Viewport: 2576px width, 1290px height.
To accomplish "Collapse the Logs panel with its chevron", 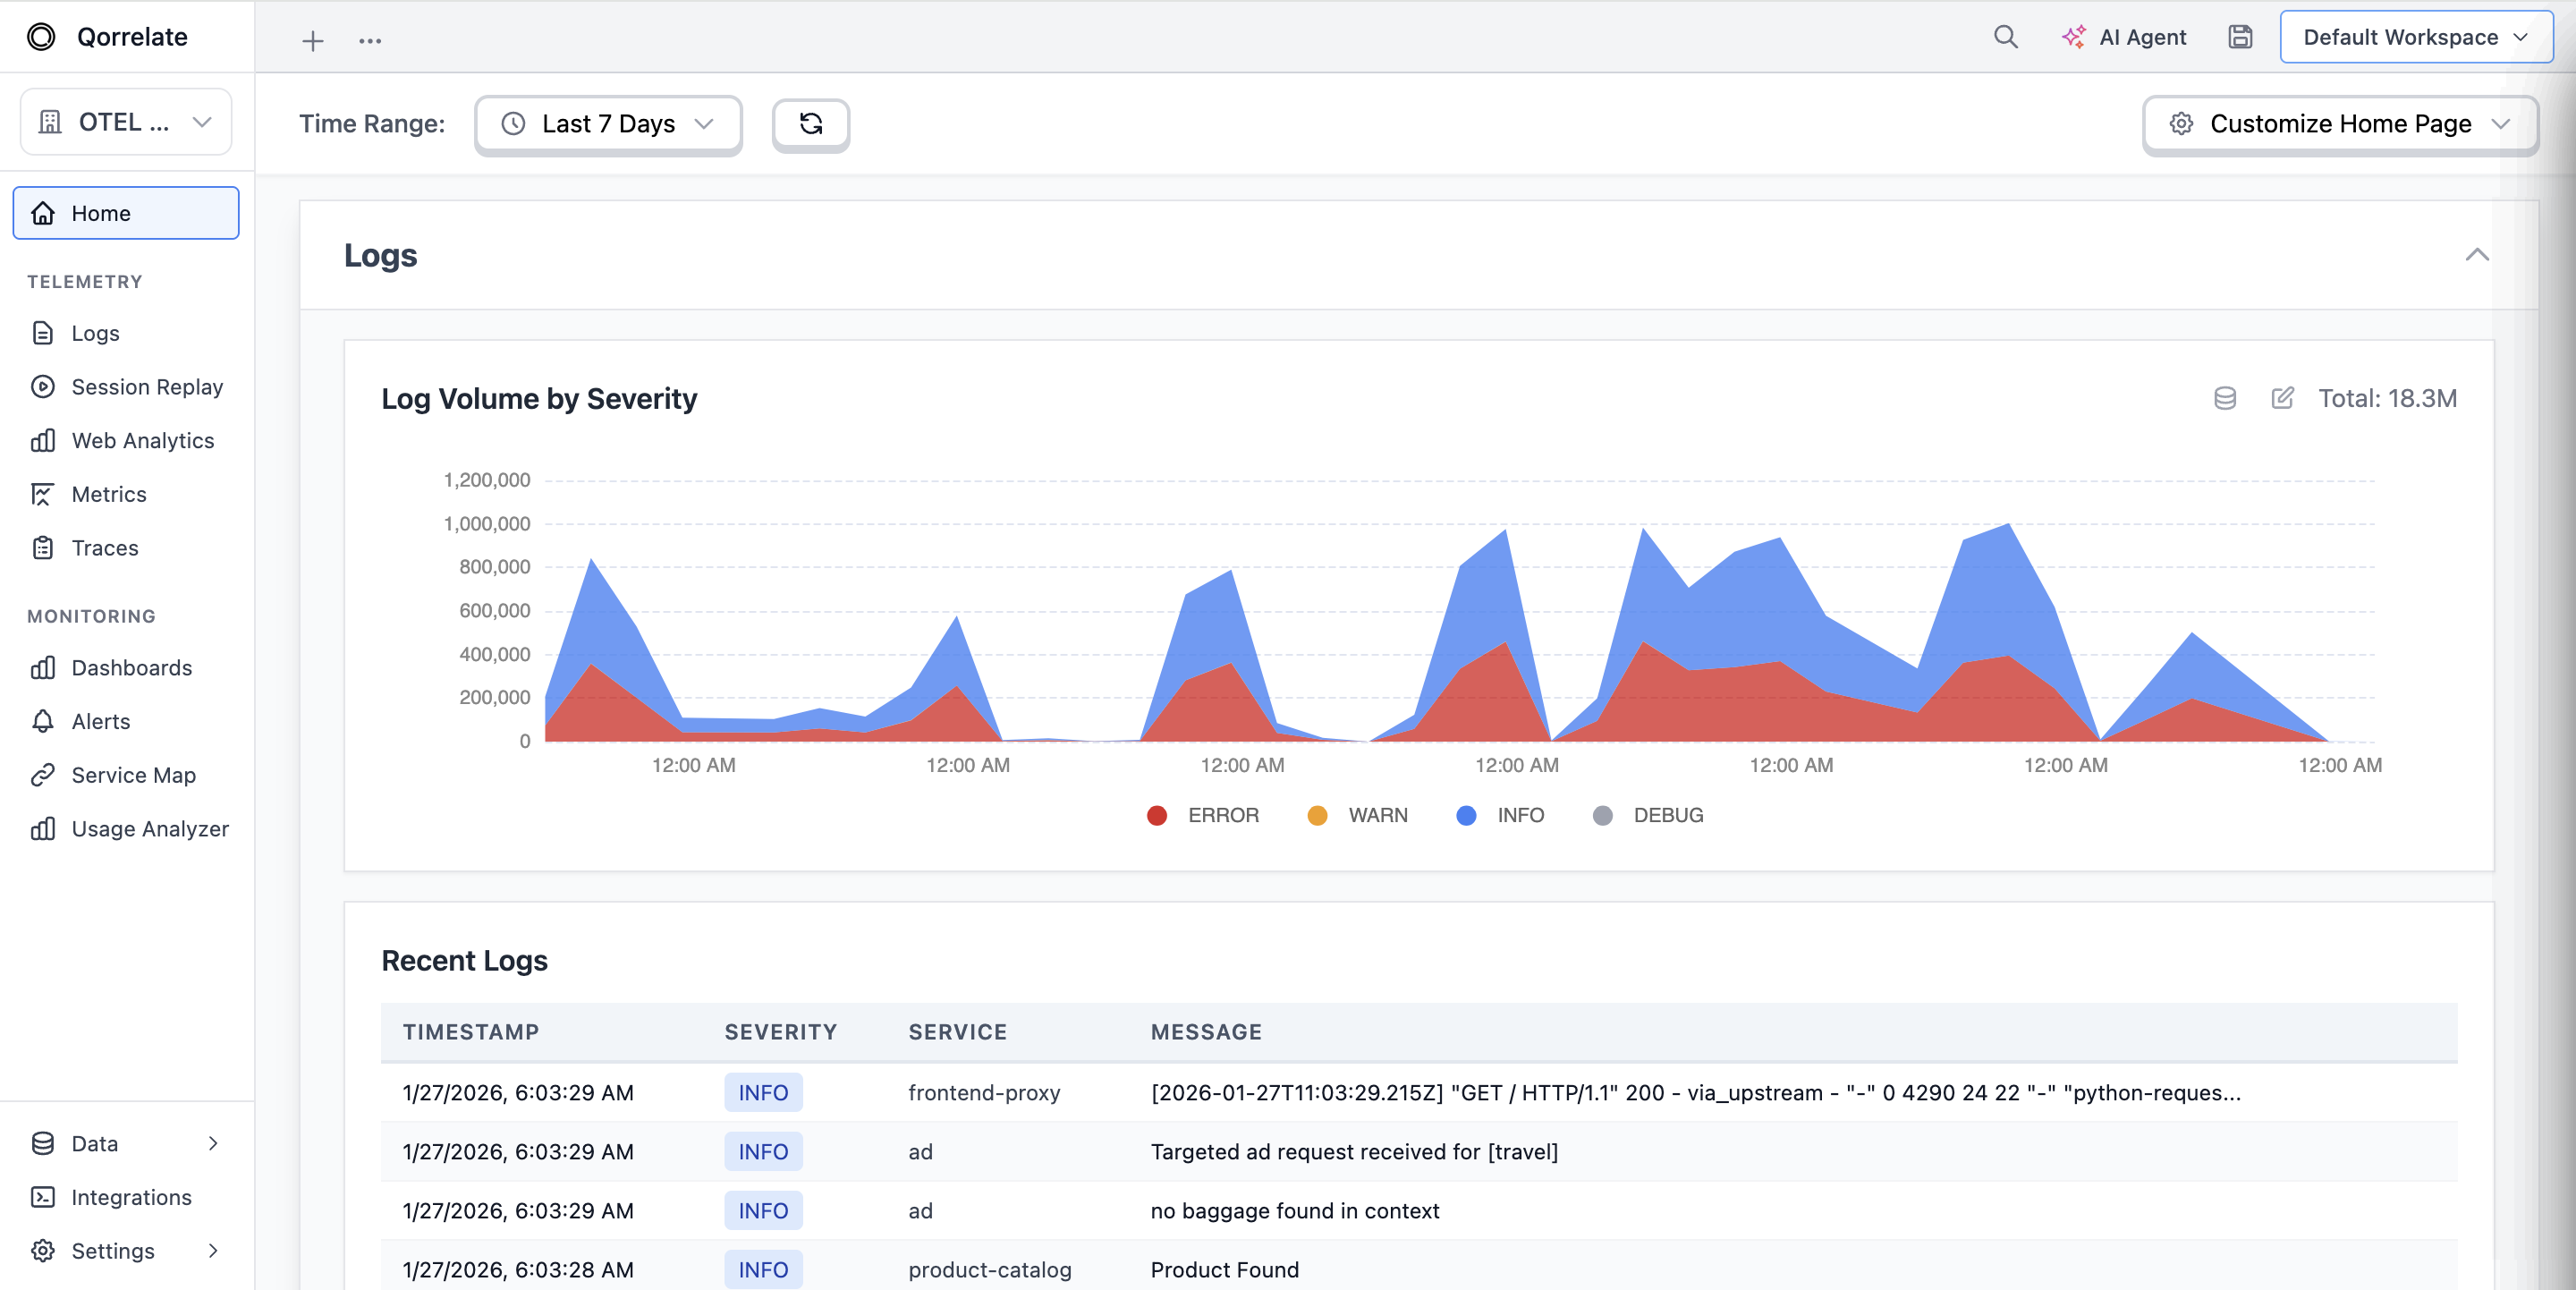I will [2478, 255].
